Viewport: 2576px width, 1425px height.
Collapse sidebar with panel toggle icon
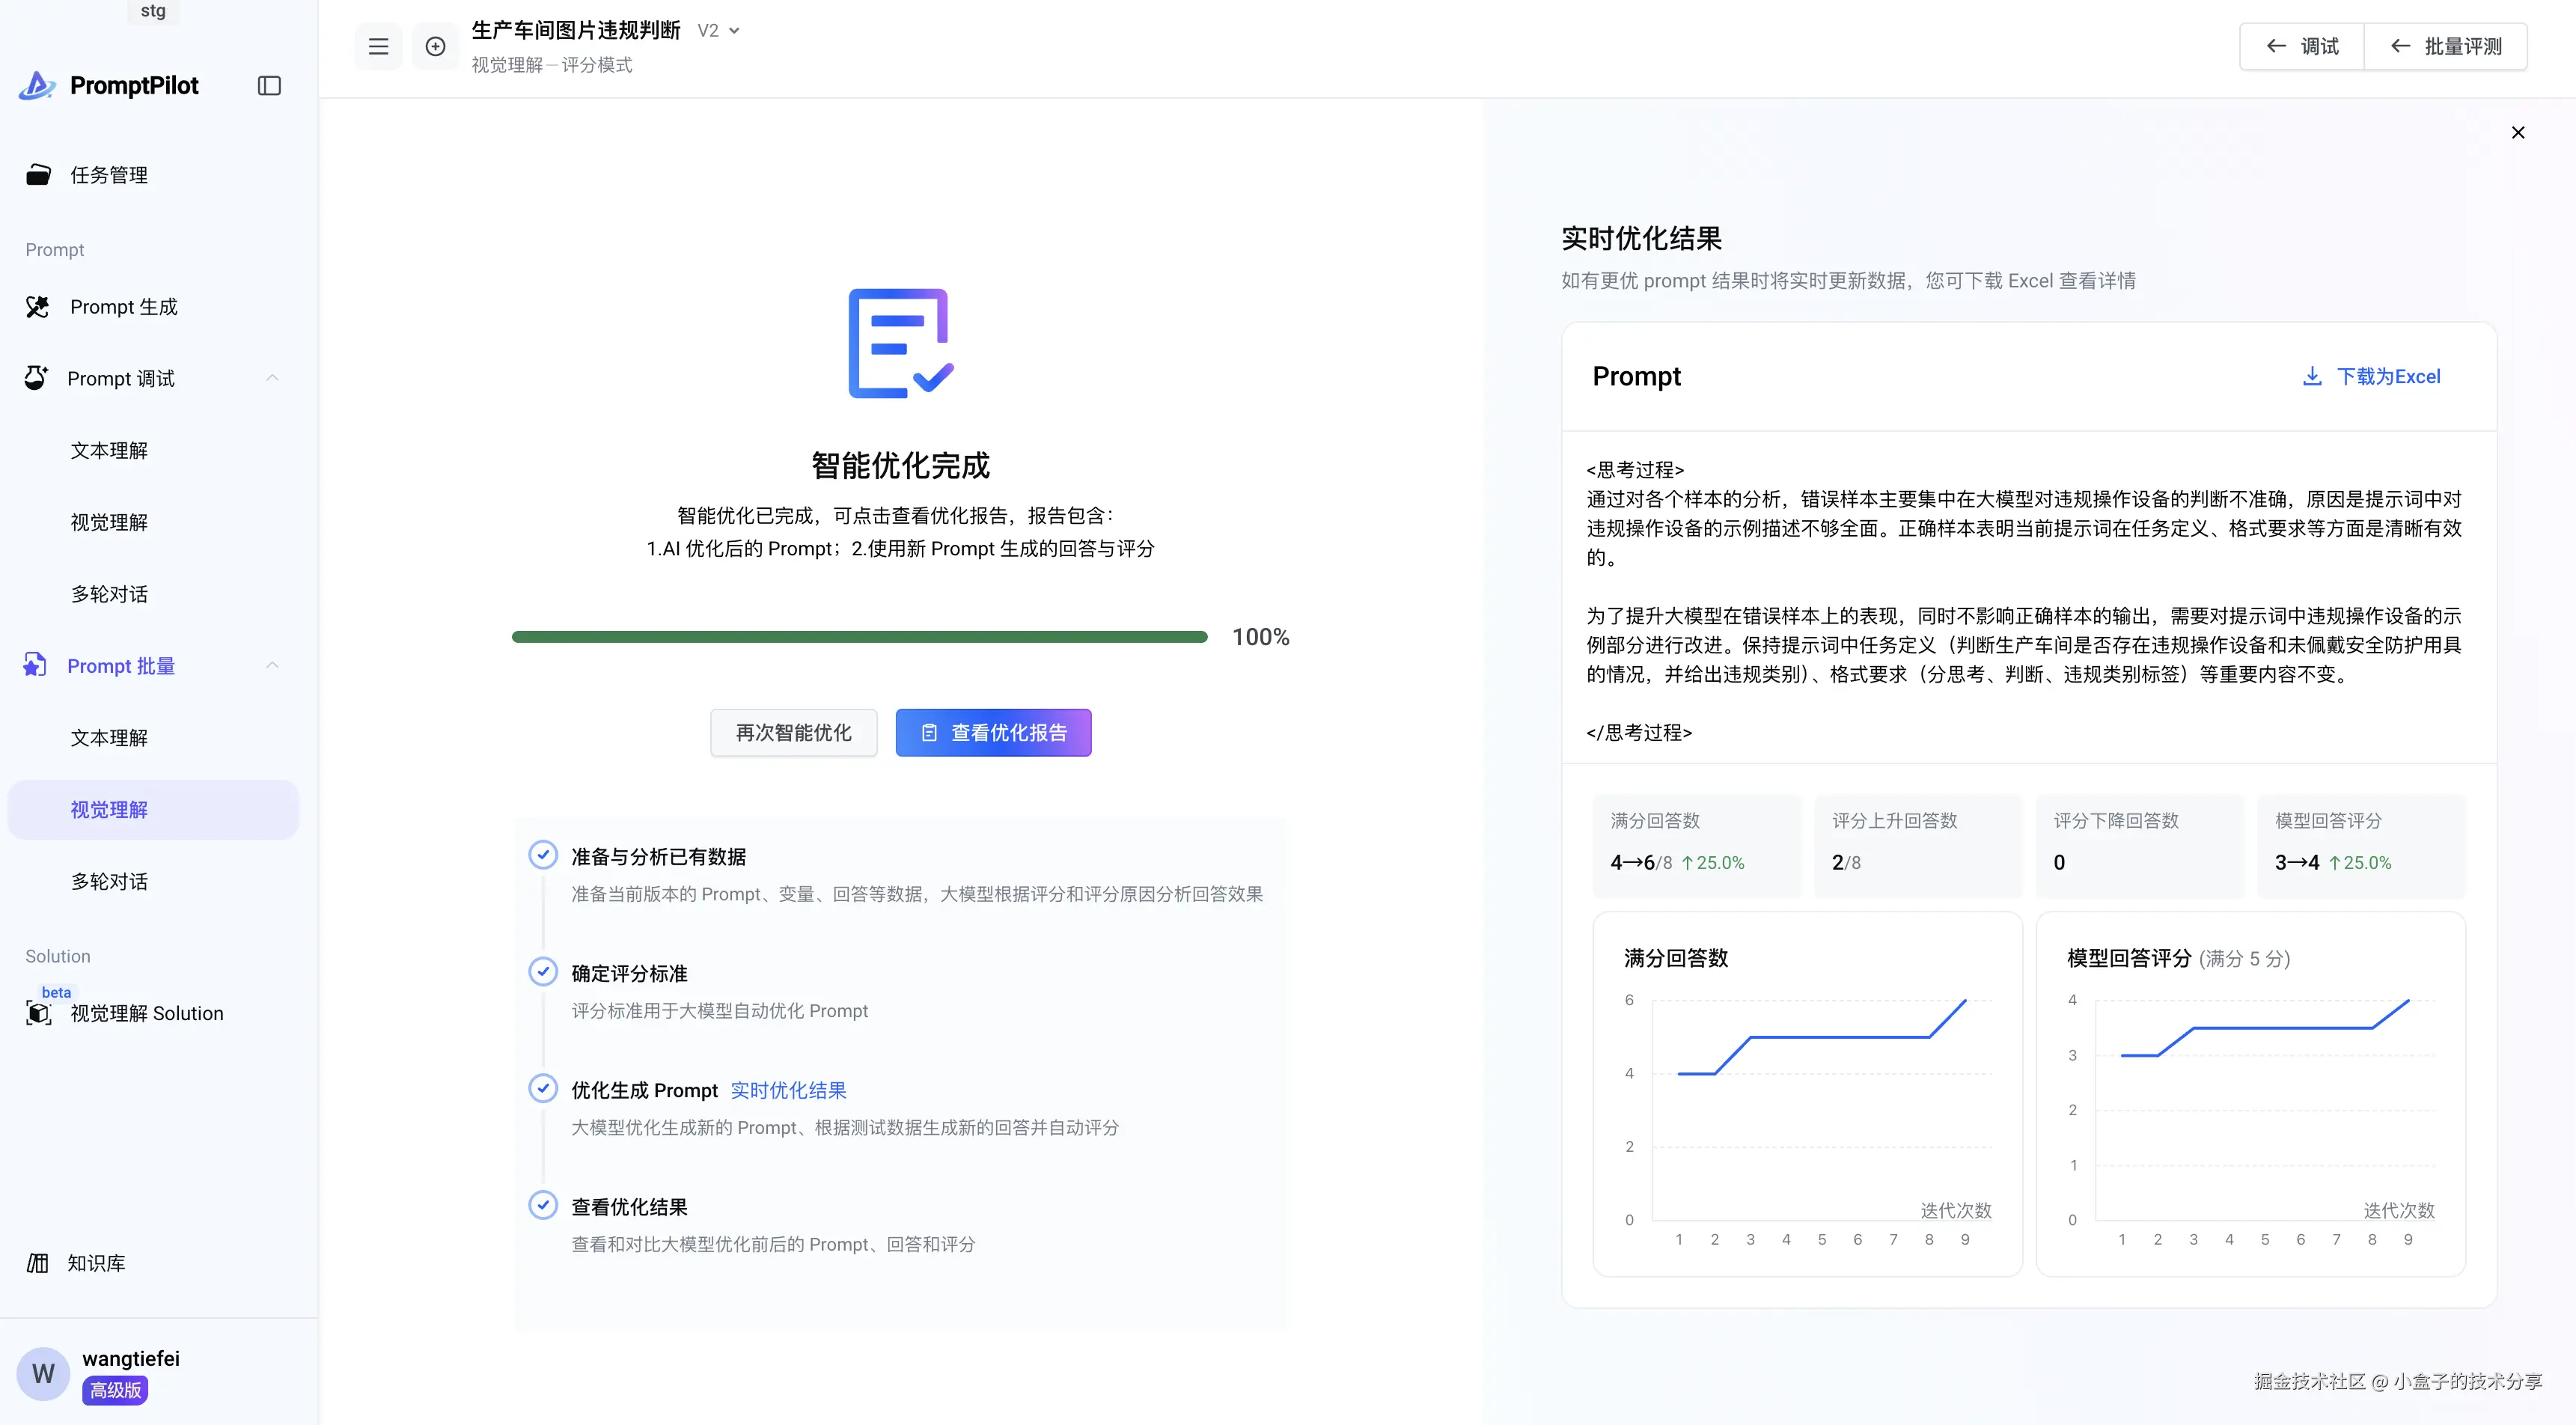coord(269,86)
